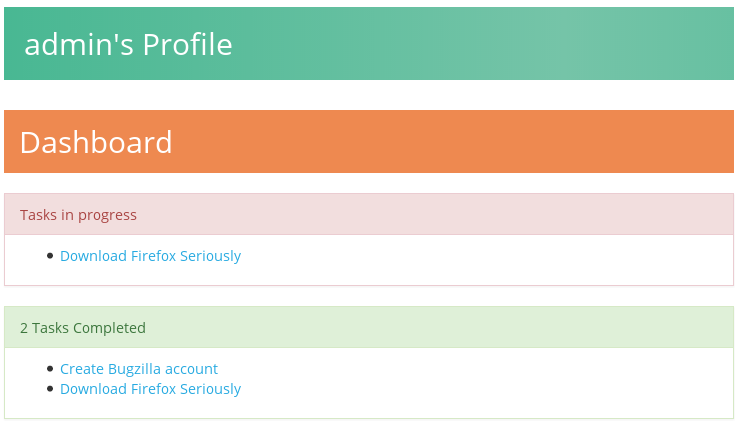Viewport: 738px width, 427px height.
Task: Select the 2 Tasks Completed panel header
Action: (369, 327)
